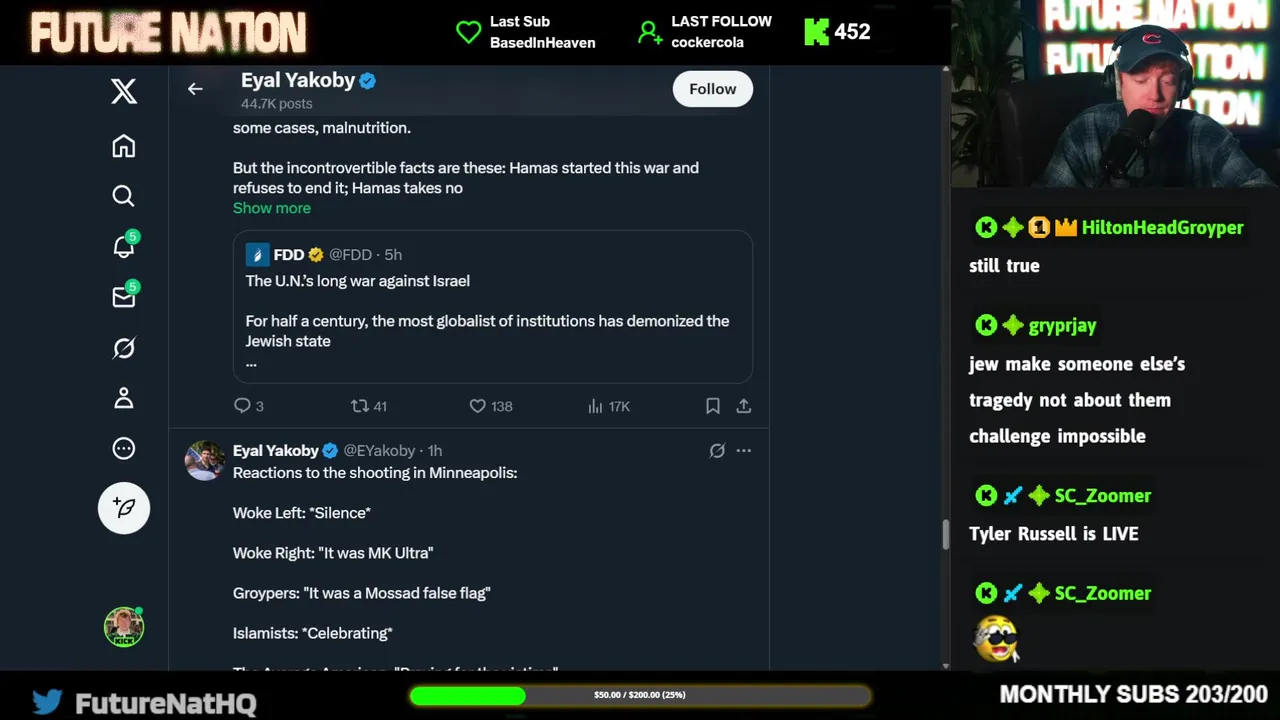
Task: Click the Last Follow person icon
Action: point(650,32)
